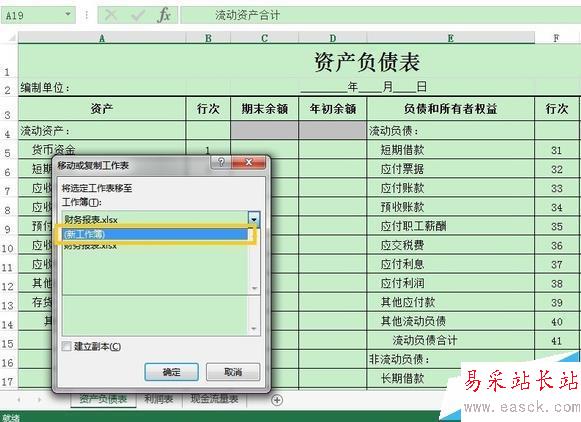
Task: Select column F header
Action: 556,38
